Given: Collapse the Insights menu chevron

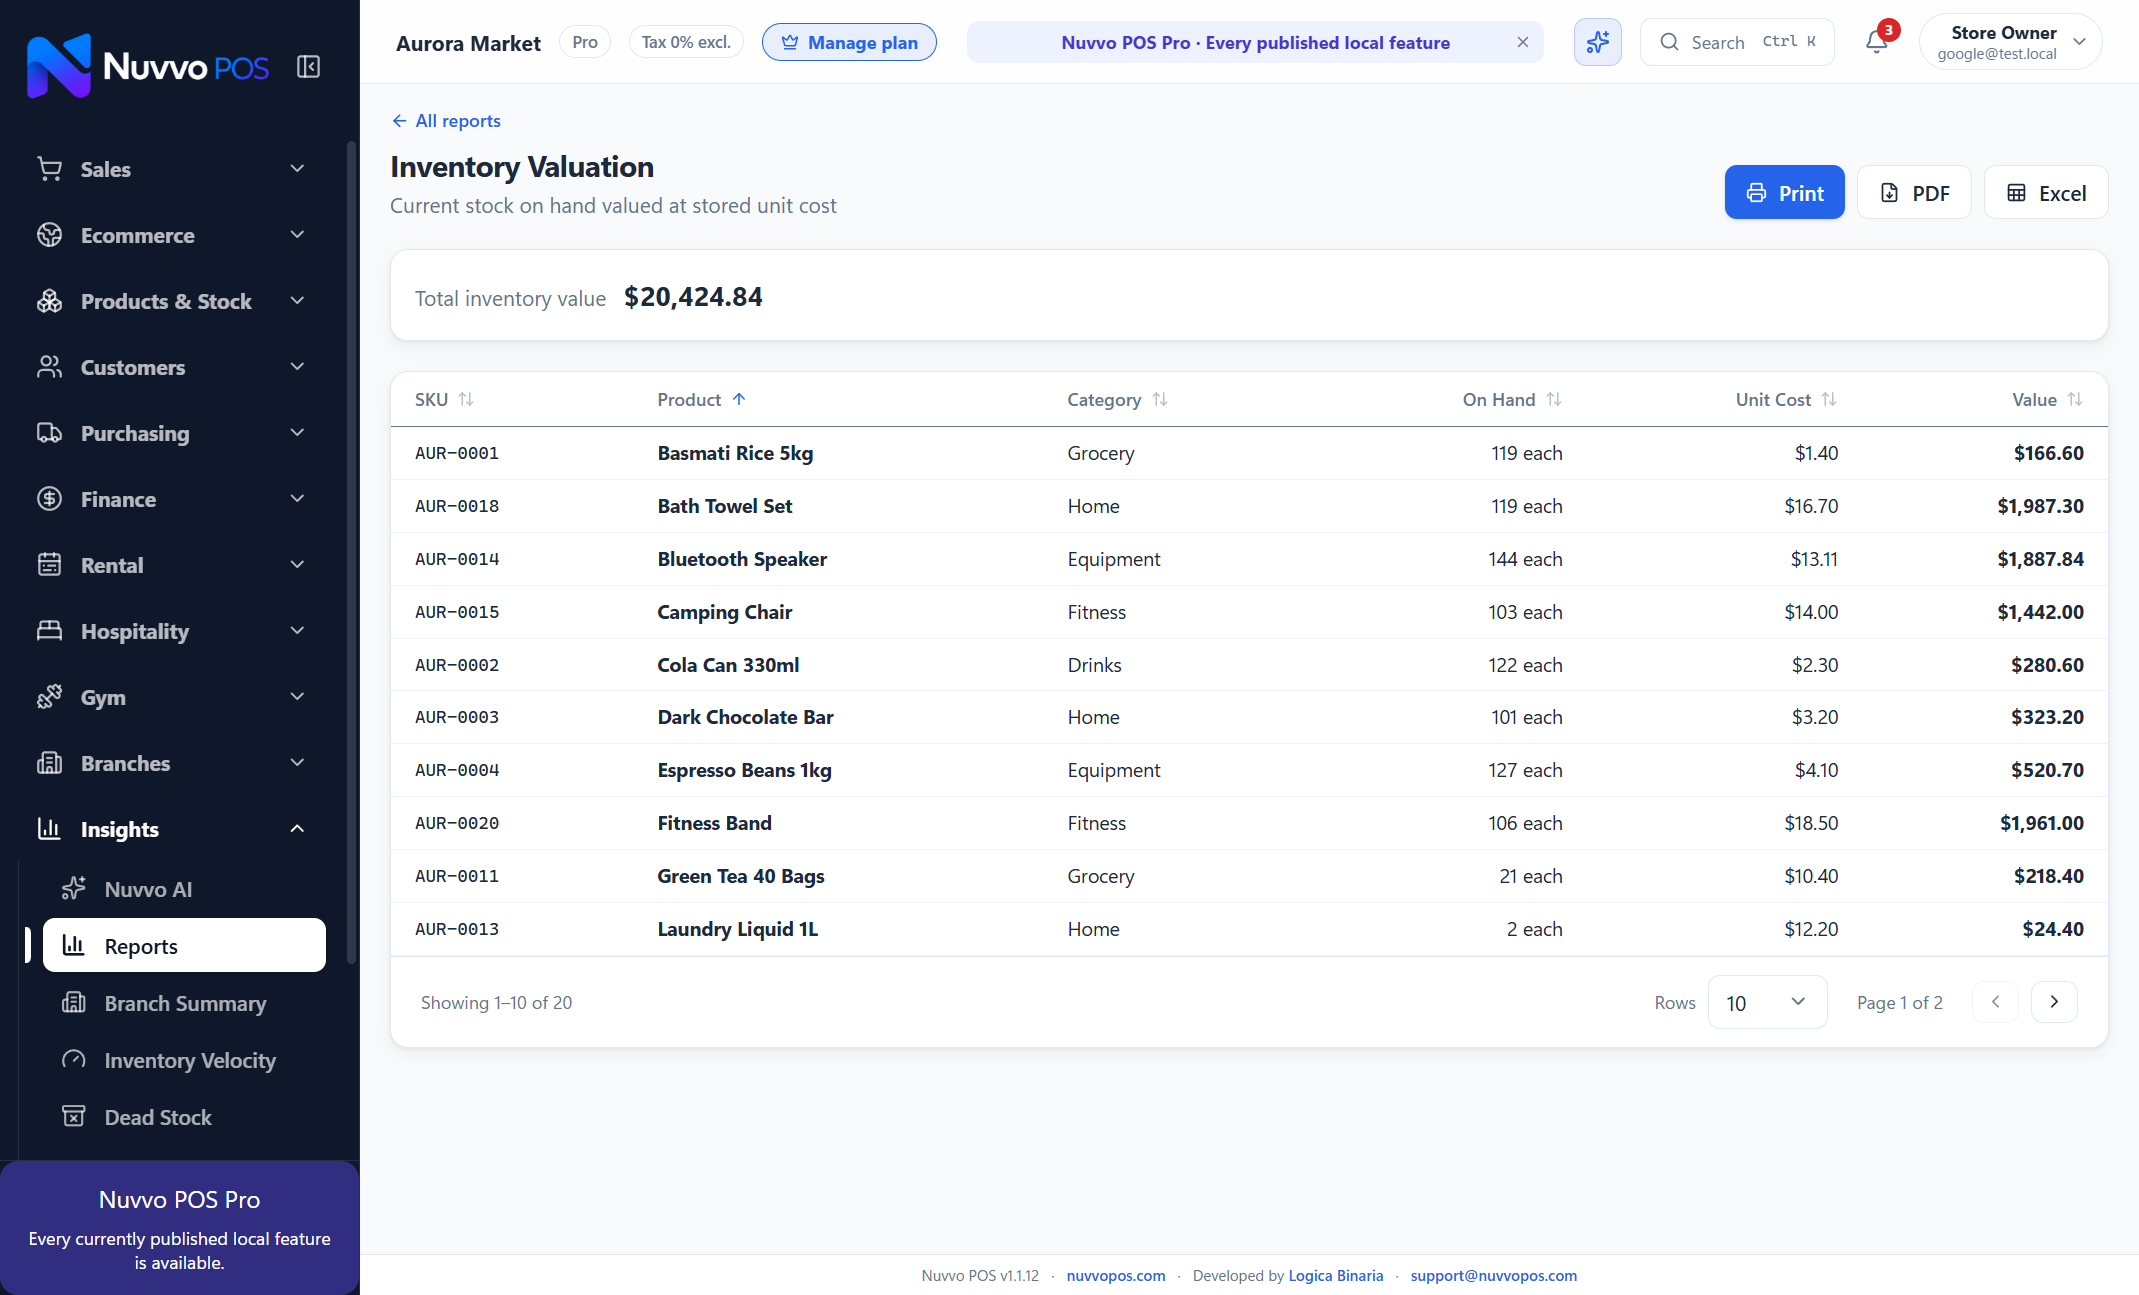Looking at the screenshot, I should (297, 829).
